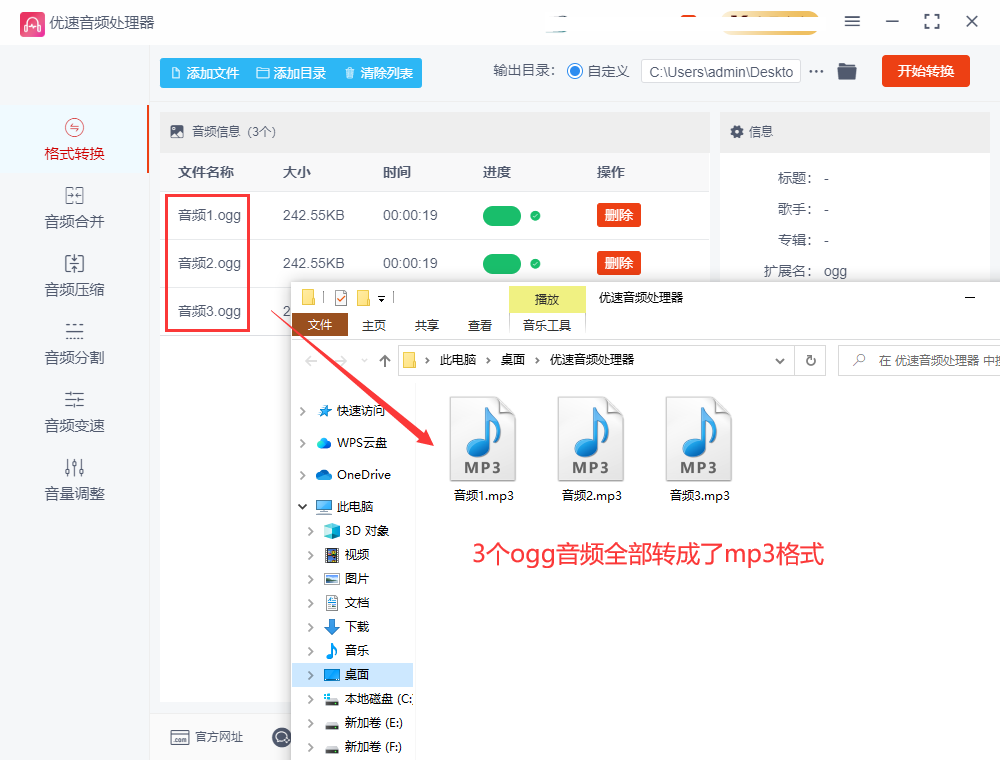Switch to the 共享 ribbon tab
Image resolution: width=1000 pixels, height=760 pixels.
pyautogui.click(x=427, y=326)
